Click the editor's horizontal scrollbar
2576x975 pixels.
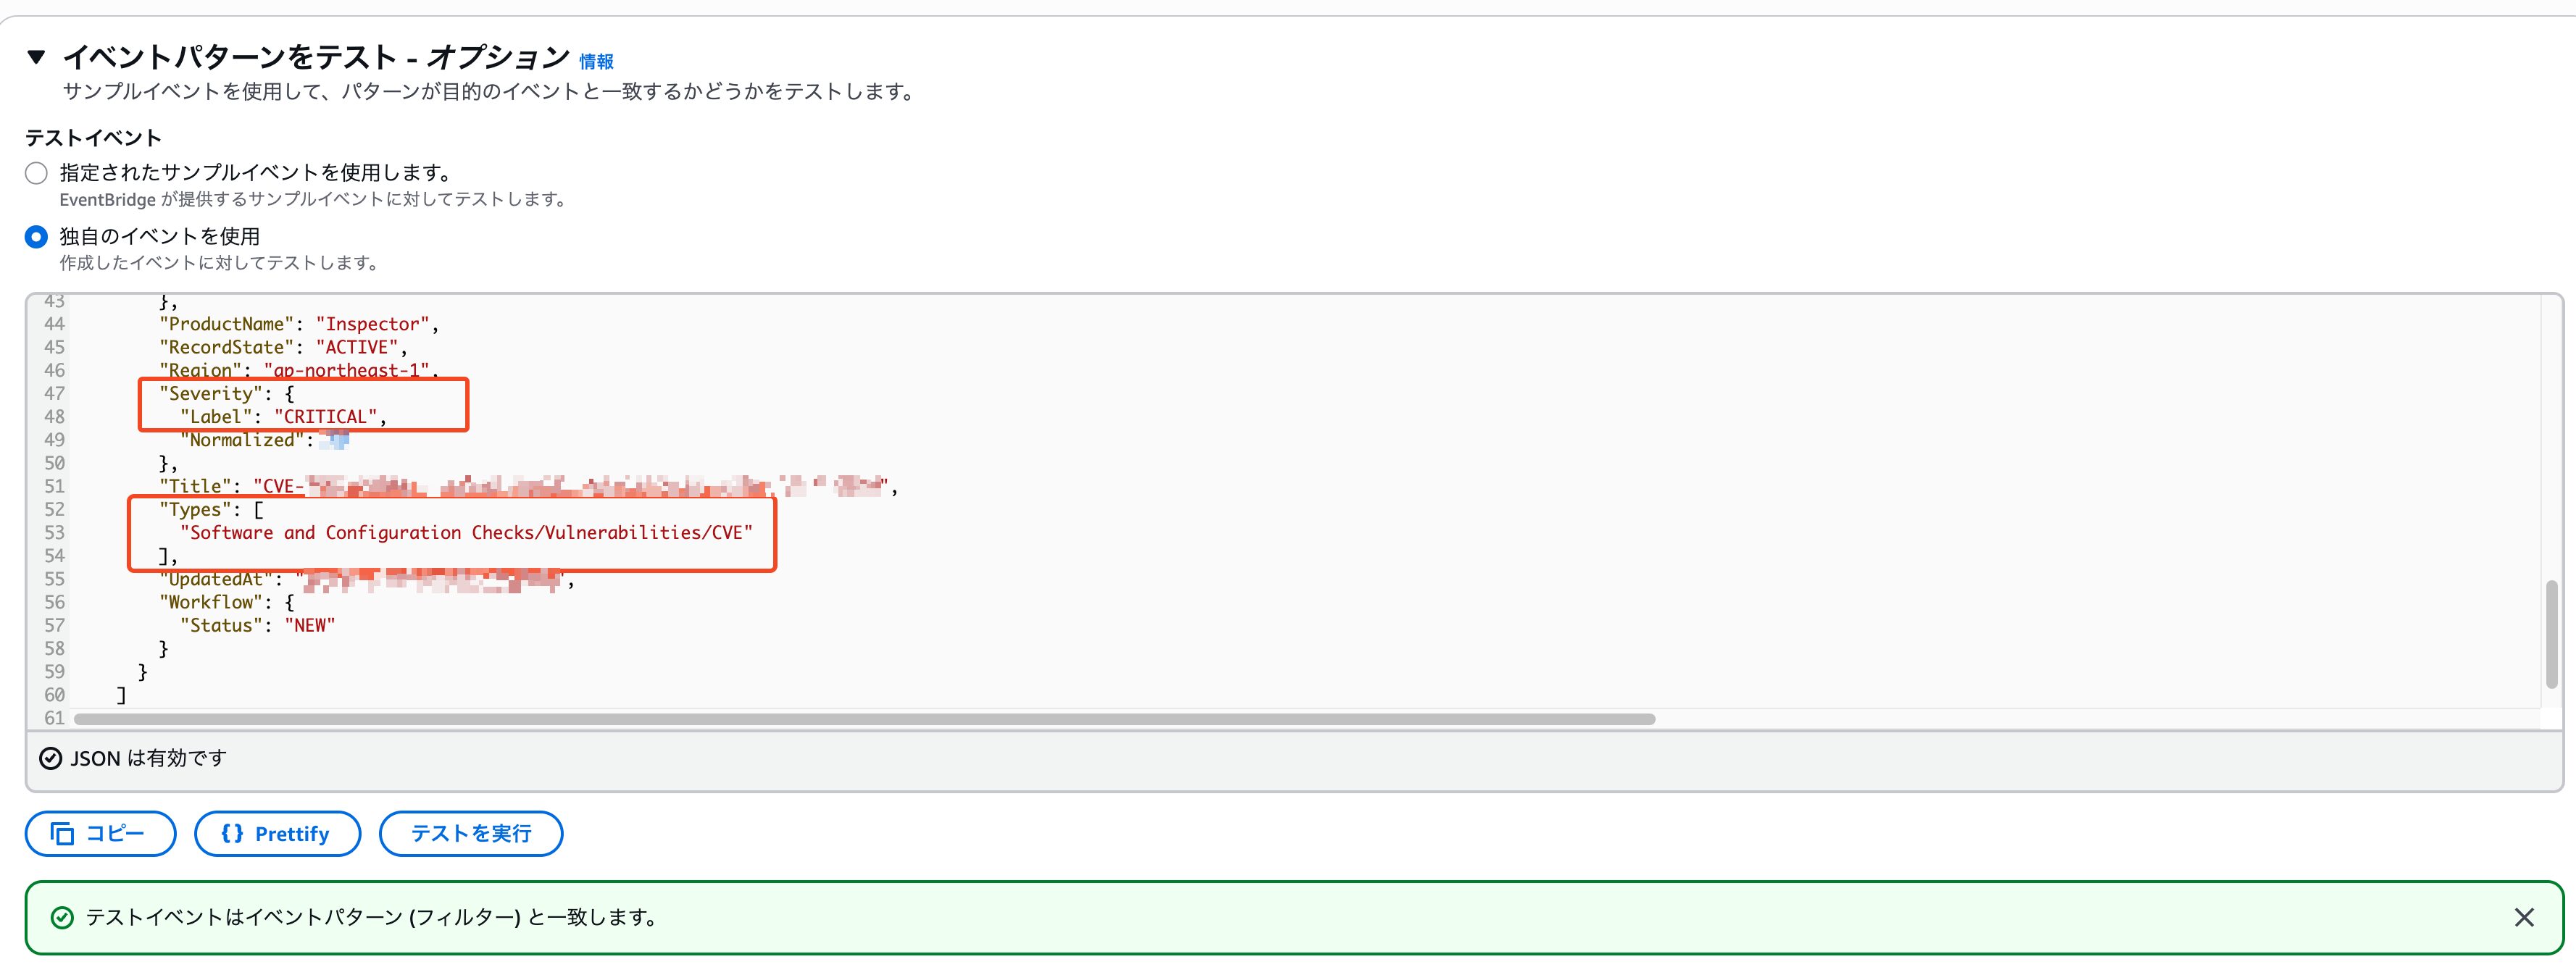[x=864, y=719]
